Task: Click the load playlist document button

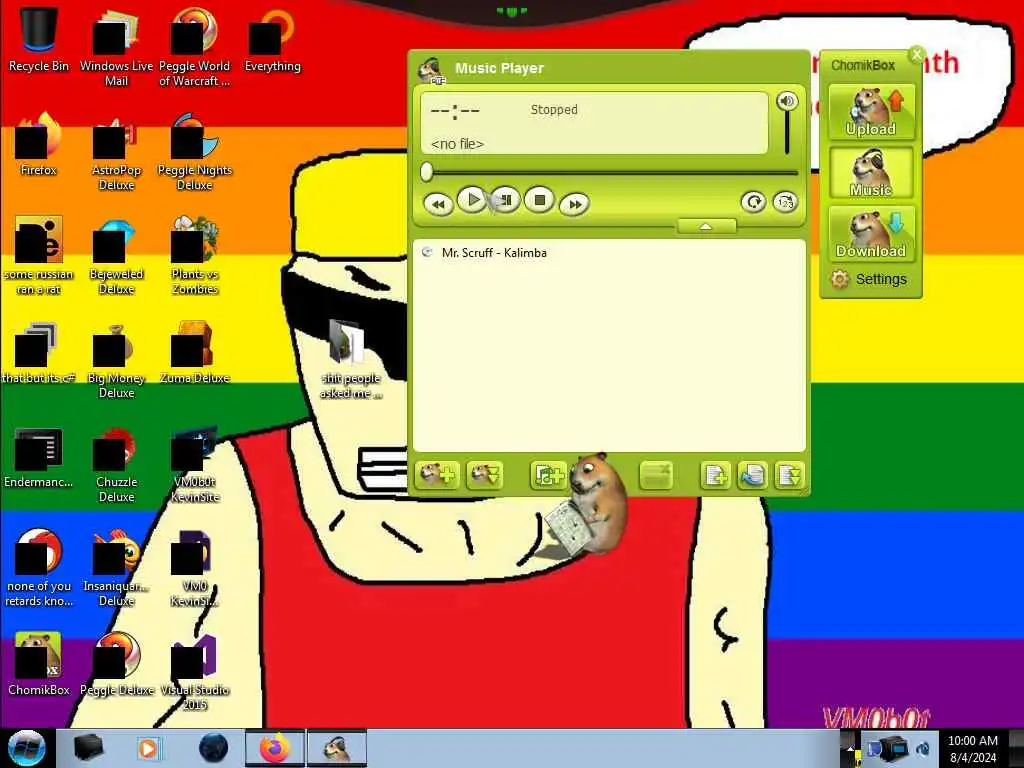Action: point(752,475)
